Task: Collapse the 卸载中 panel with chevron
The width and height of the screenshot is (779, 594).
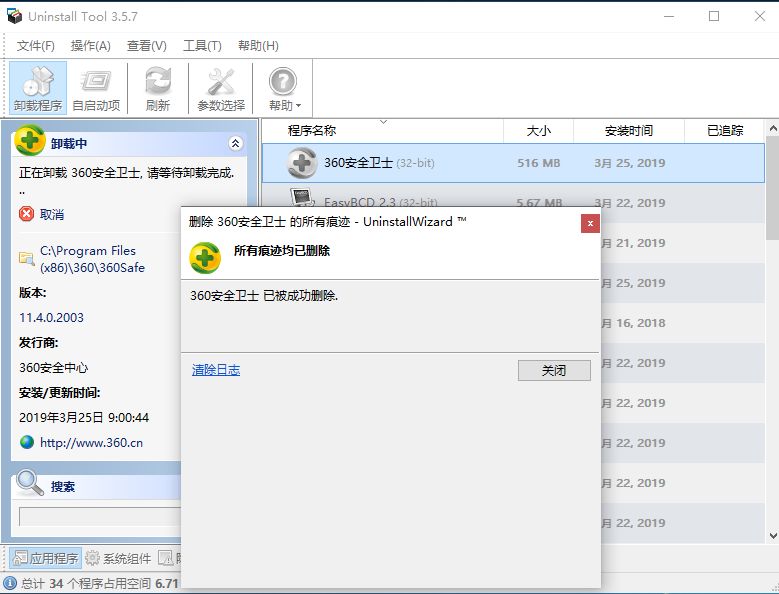Action: click(x=235, y=144)
